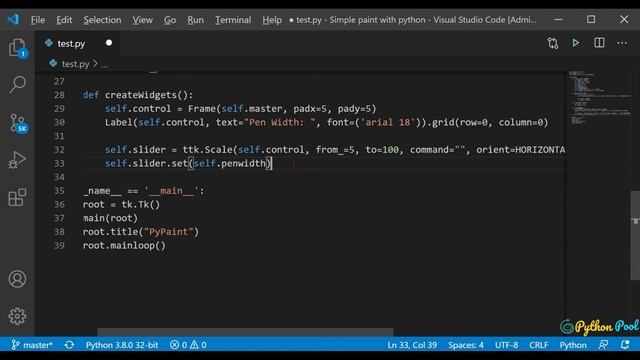This screenshot has height=360, width=640.
Task: Split the editor to the right
Action: (x=599, y=43)
